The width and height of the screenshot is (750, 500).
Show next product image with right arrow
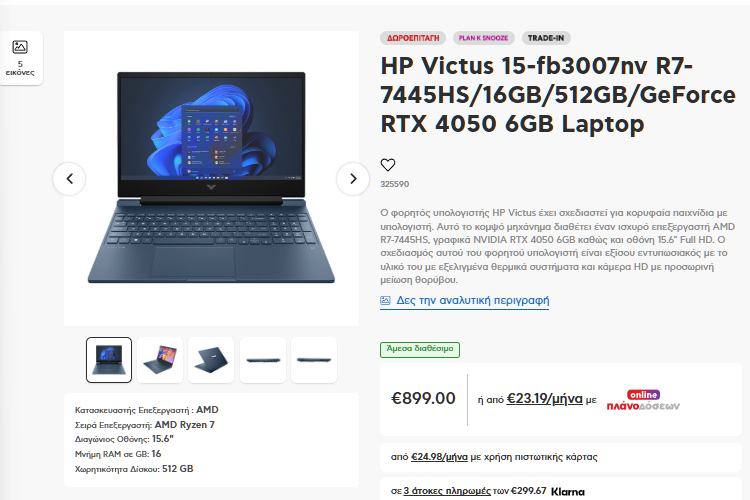(353, 179)
